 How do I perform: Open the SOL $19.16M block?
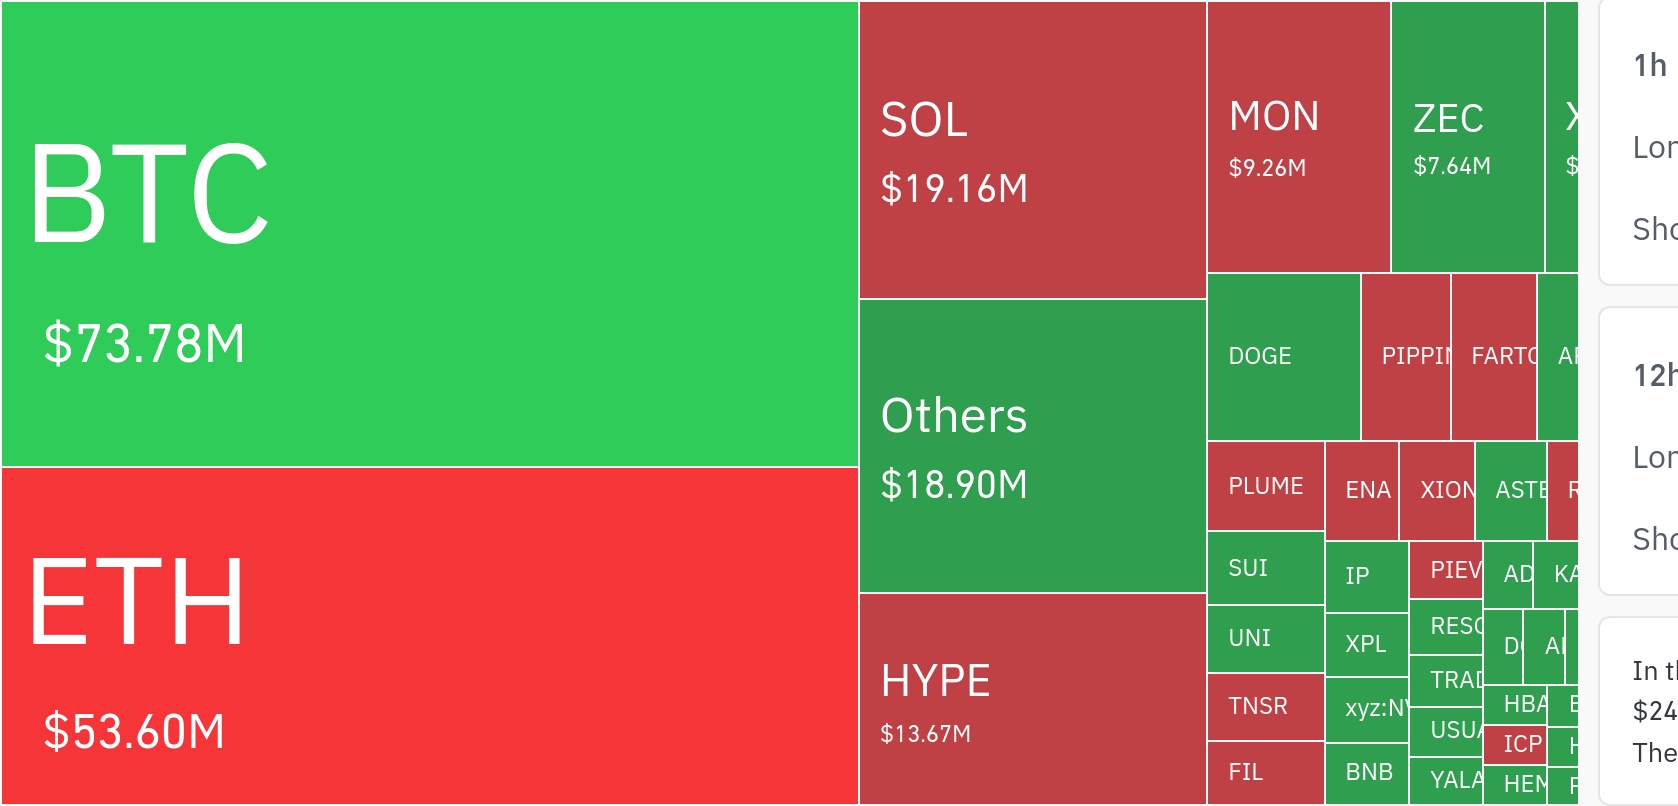tap(1032, 150)
